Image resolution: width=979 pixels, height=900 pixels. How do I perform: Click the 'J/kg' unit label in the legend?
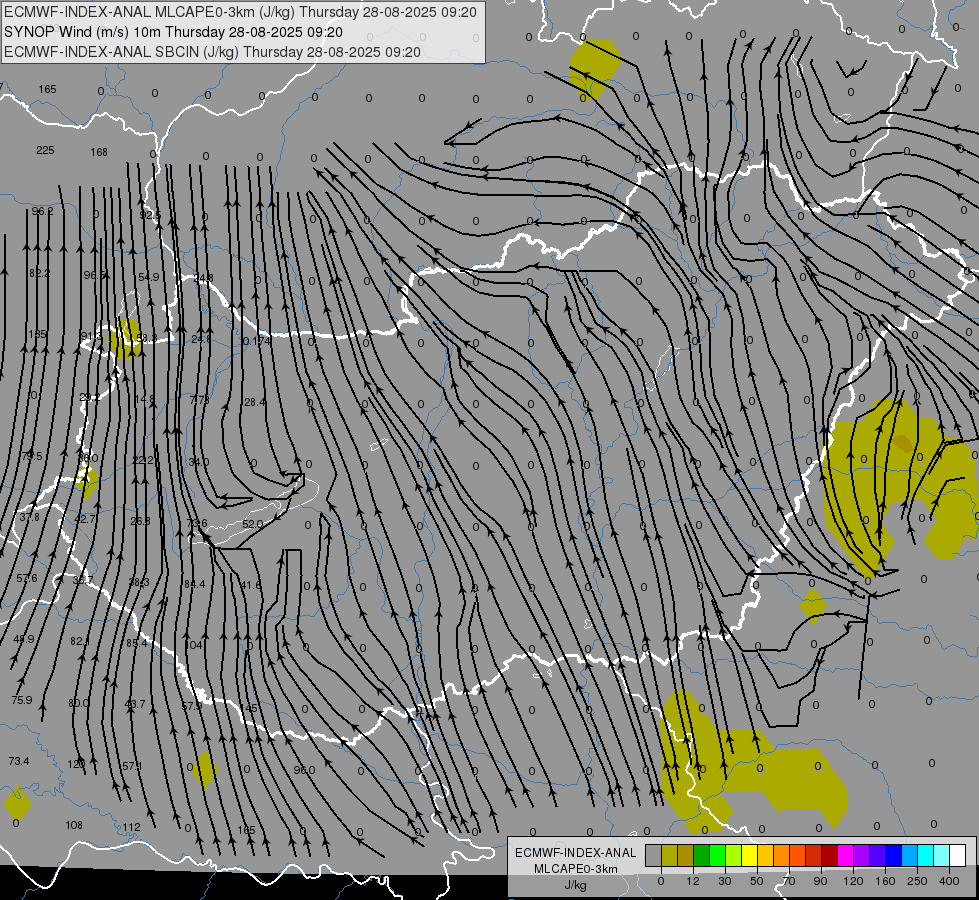point(576,885)
